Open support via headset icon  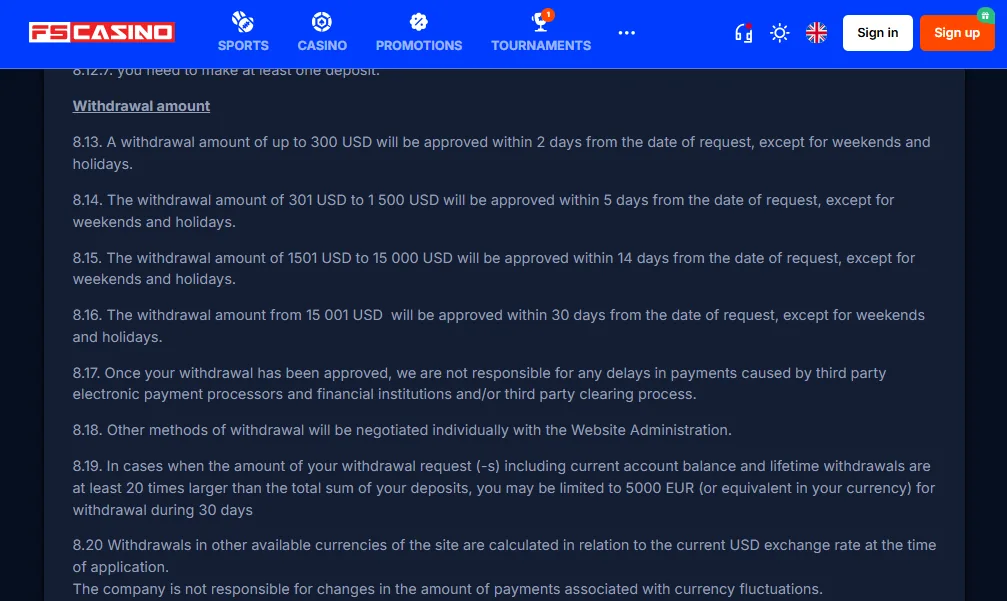[744, 33]
